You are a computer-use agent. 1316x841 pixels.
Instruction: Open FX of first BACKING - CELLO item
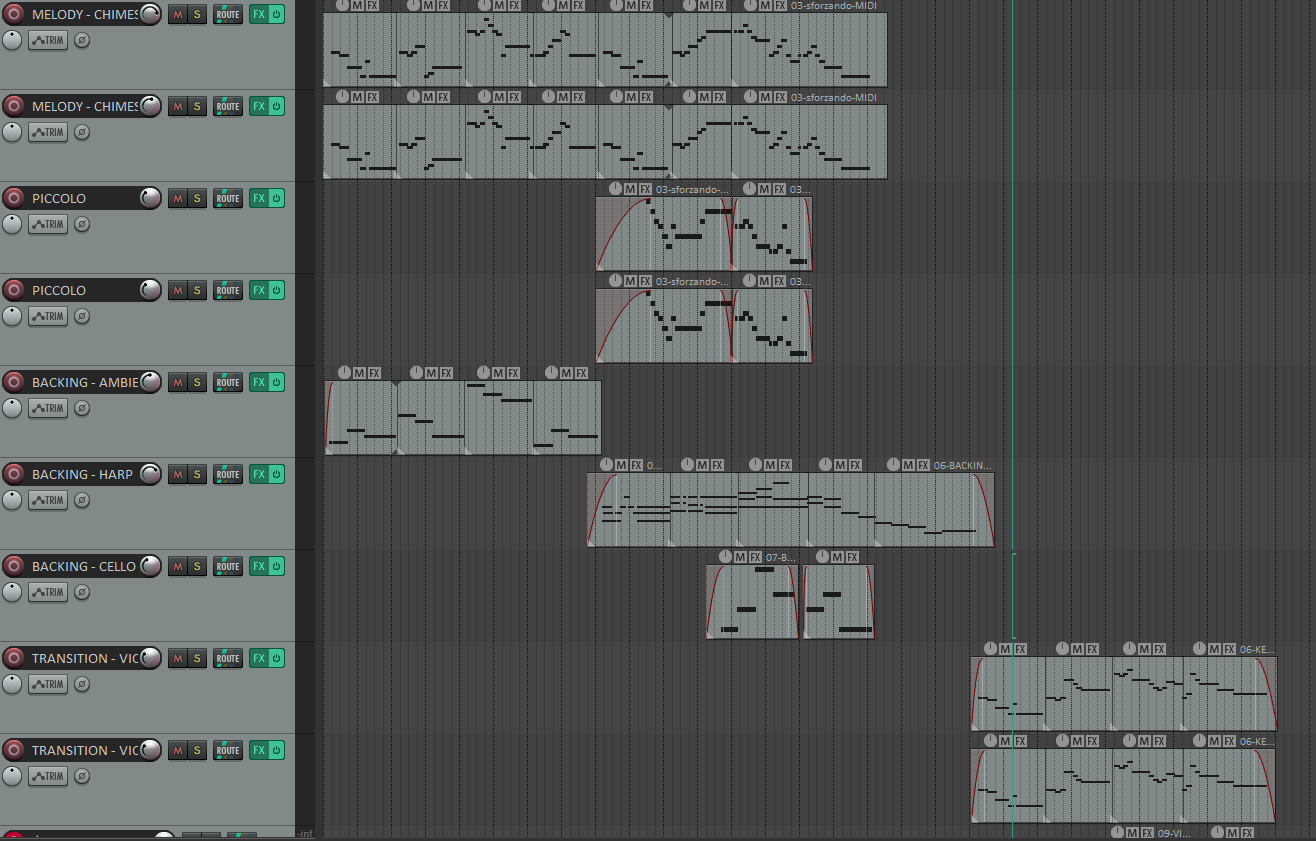[x=756, y=556]
